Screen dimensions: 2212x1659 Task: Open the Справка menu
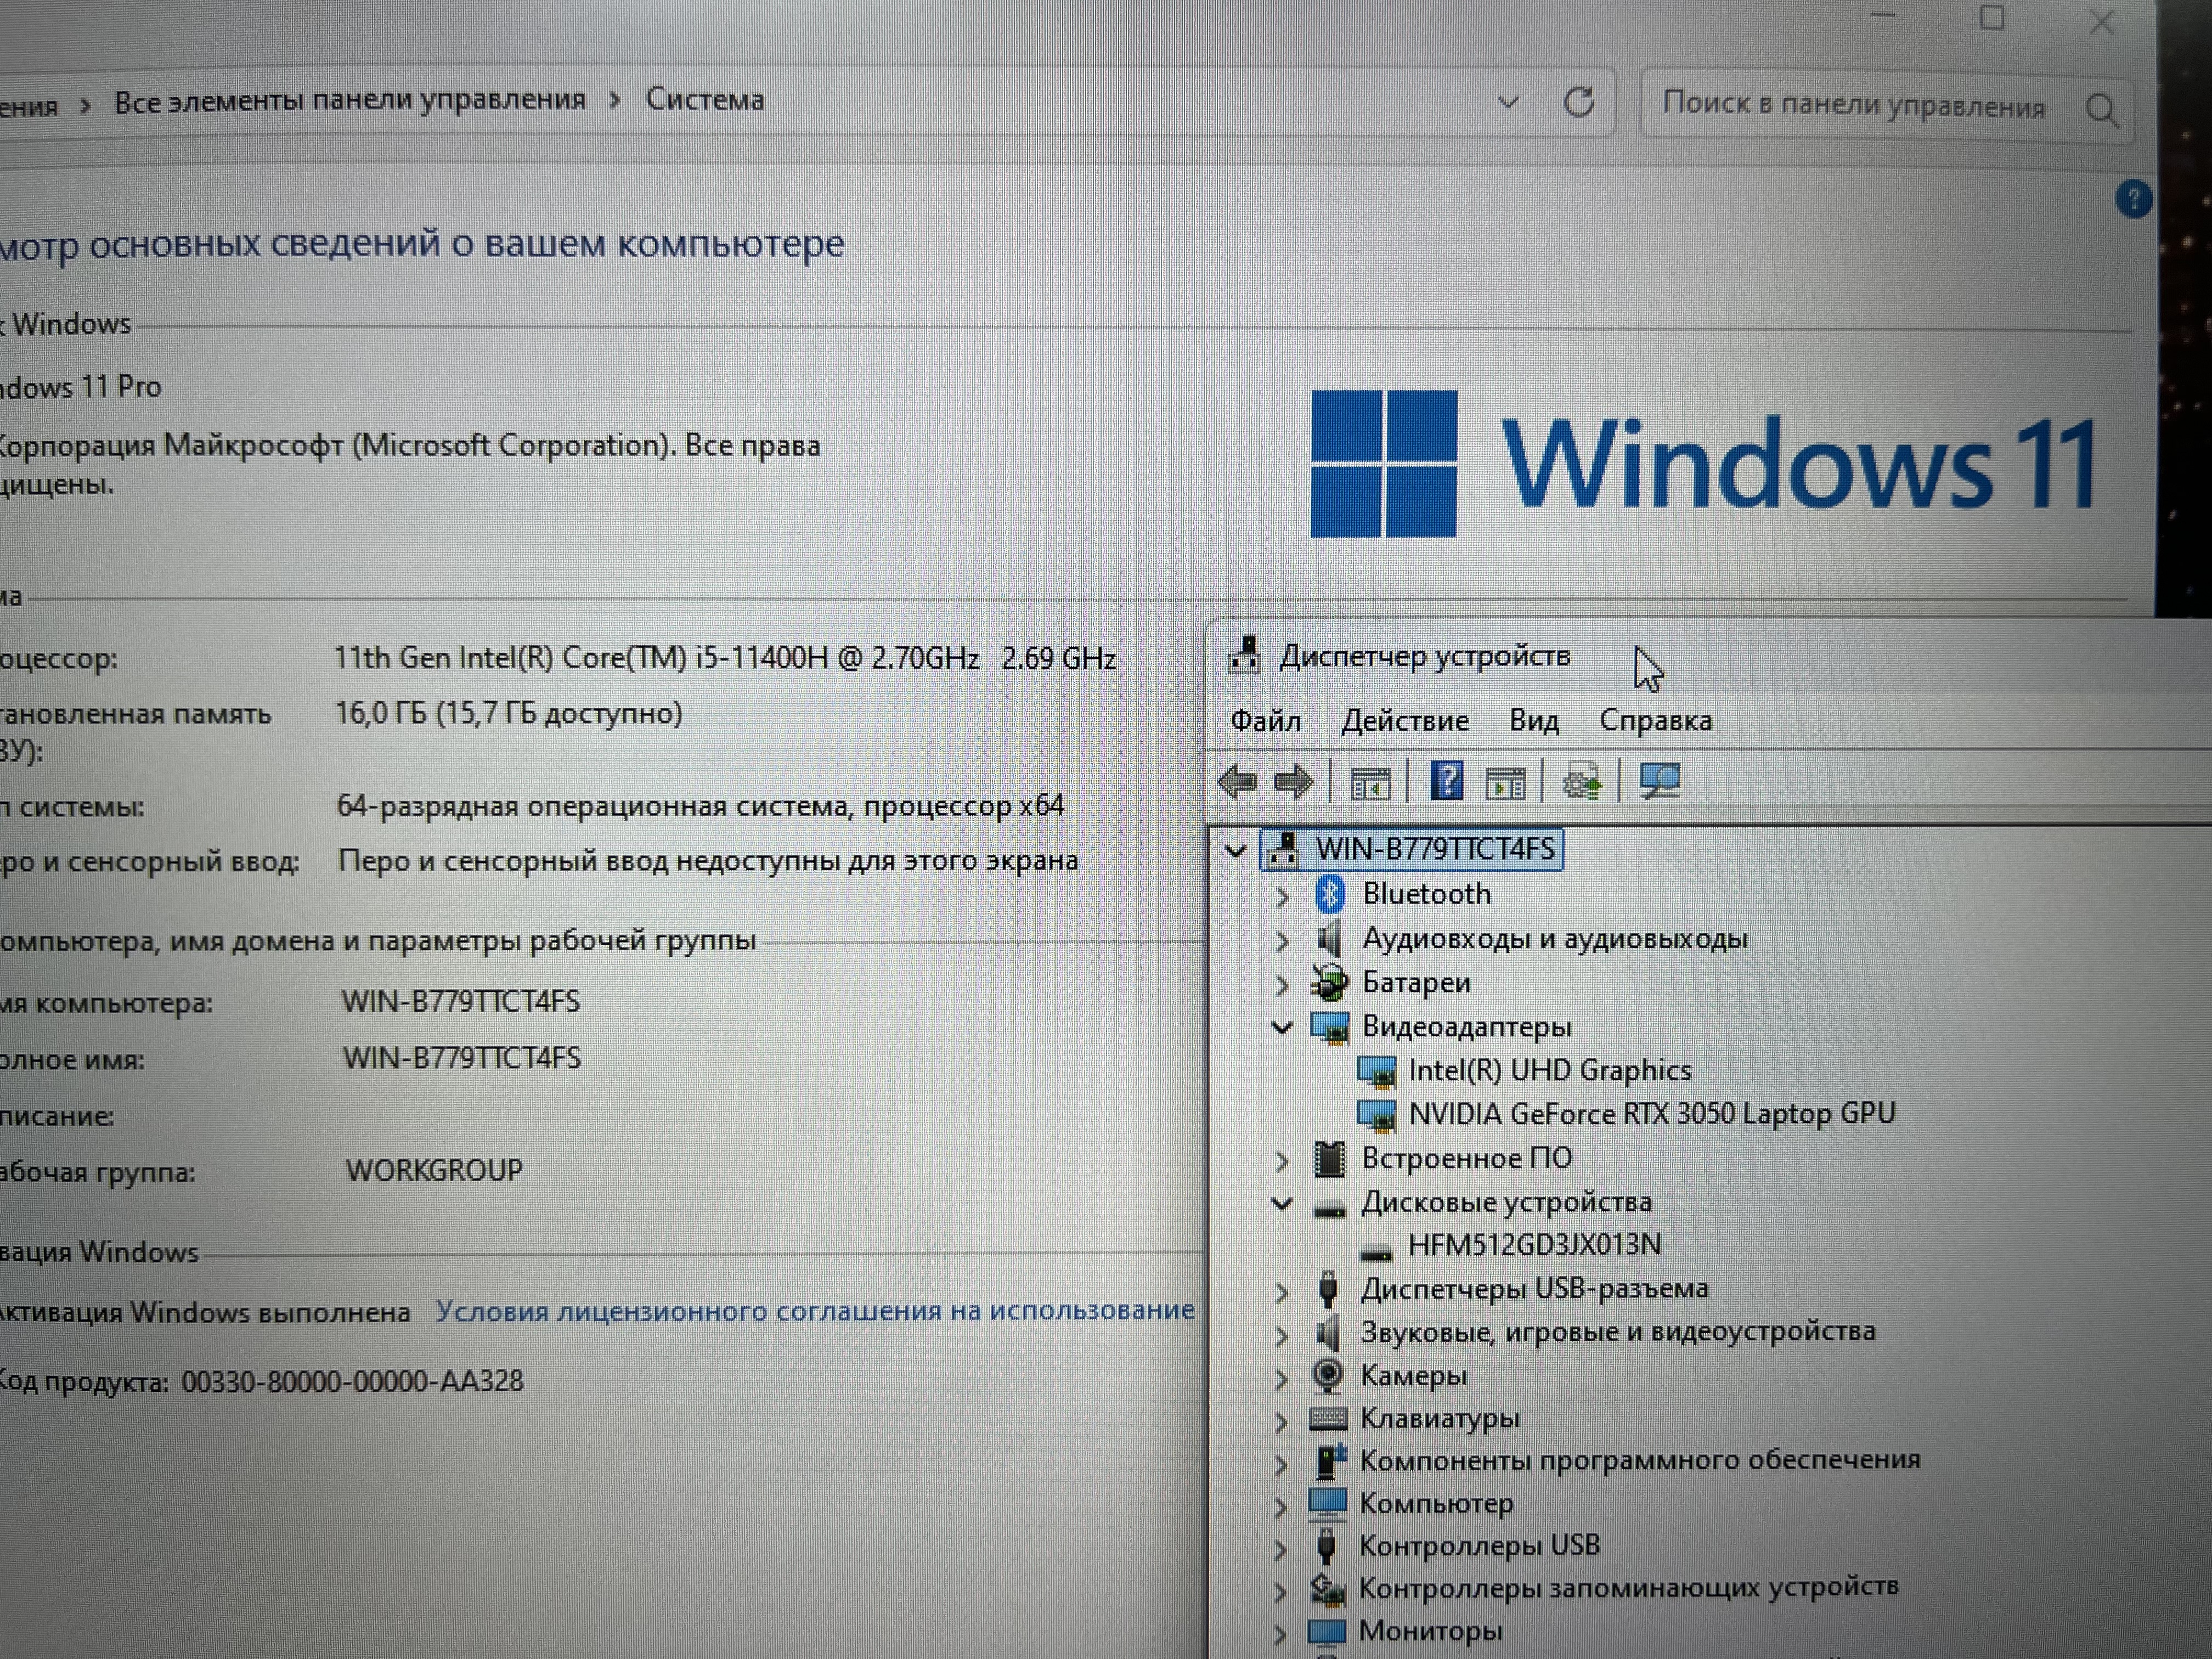click(1656, 720)
